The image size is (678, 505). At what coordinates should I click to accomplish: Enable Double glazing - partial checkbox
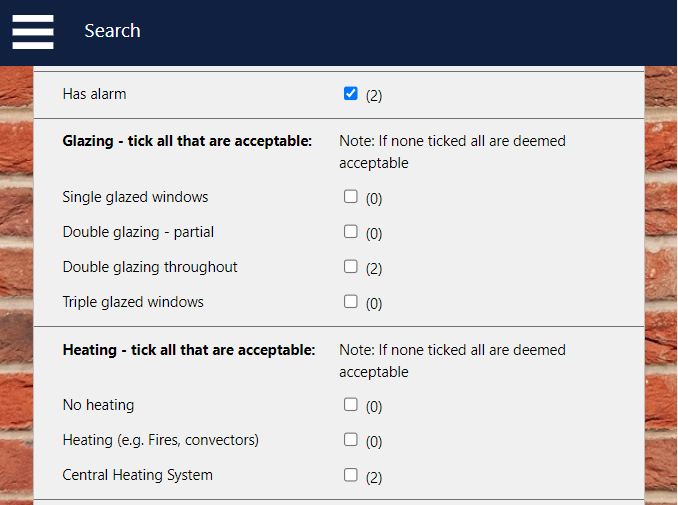tap(350, 232)
